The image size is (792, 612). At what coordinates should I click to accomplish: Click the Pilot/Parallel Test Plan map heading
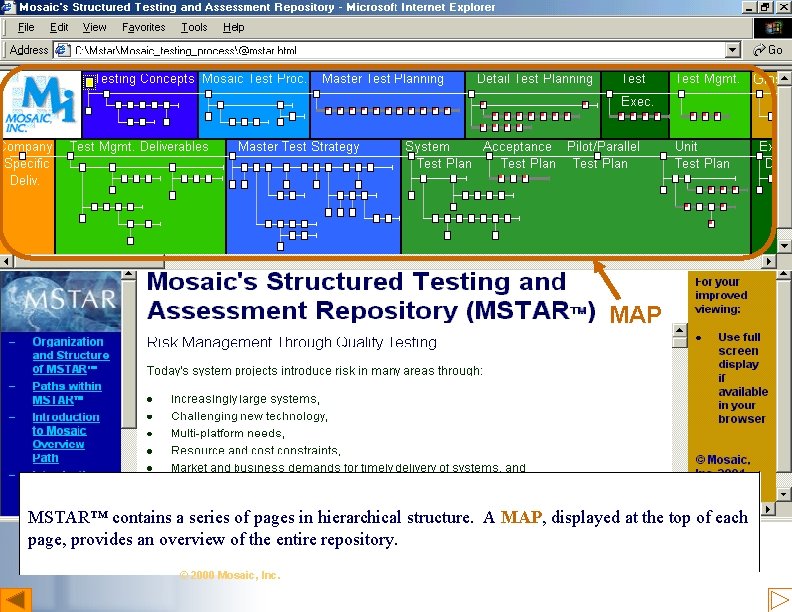point(603,155)
